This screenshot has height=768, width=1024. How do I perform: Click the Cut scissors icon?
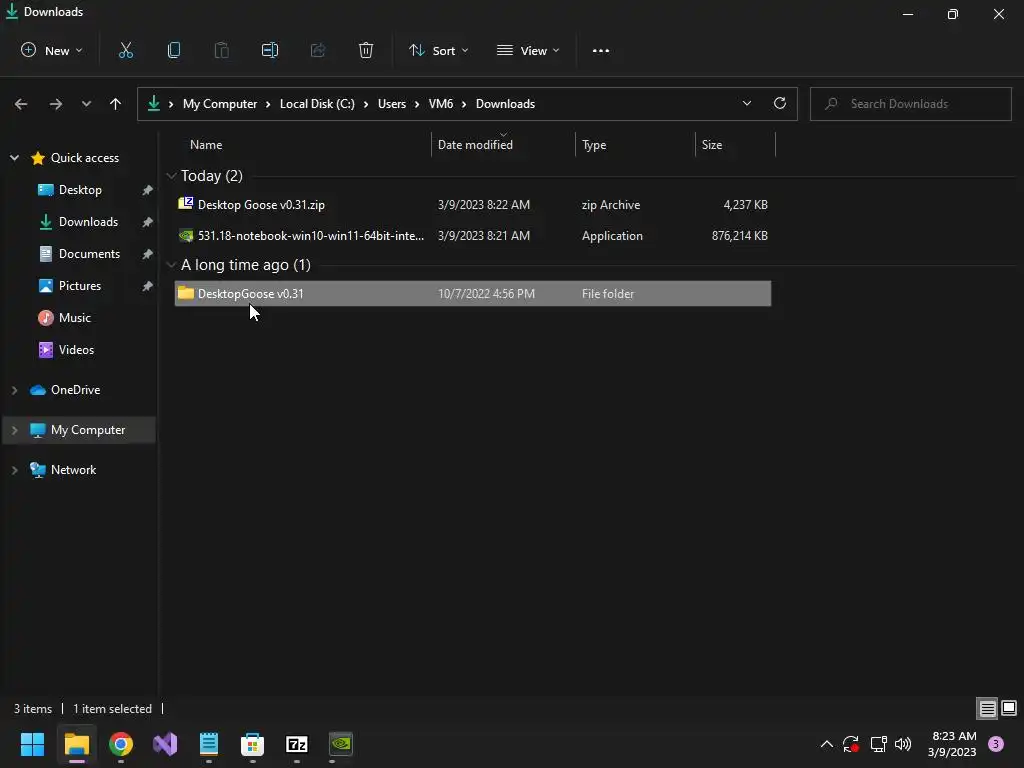[x=125, y=50]
